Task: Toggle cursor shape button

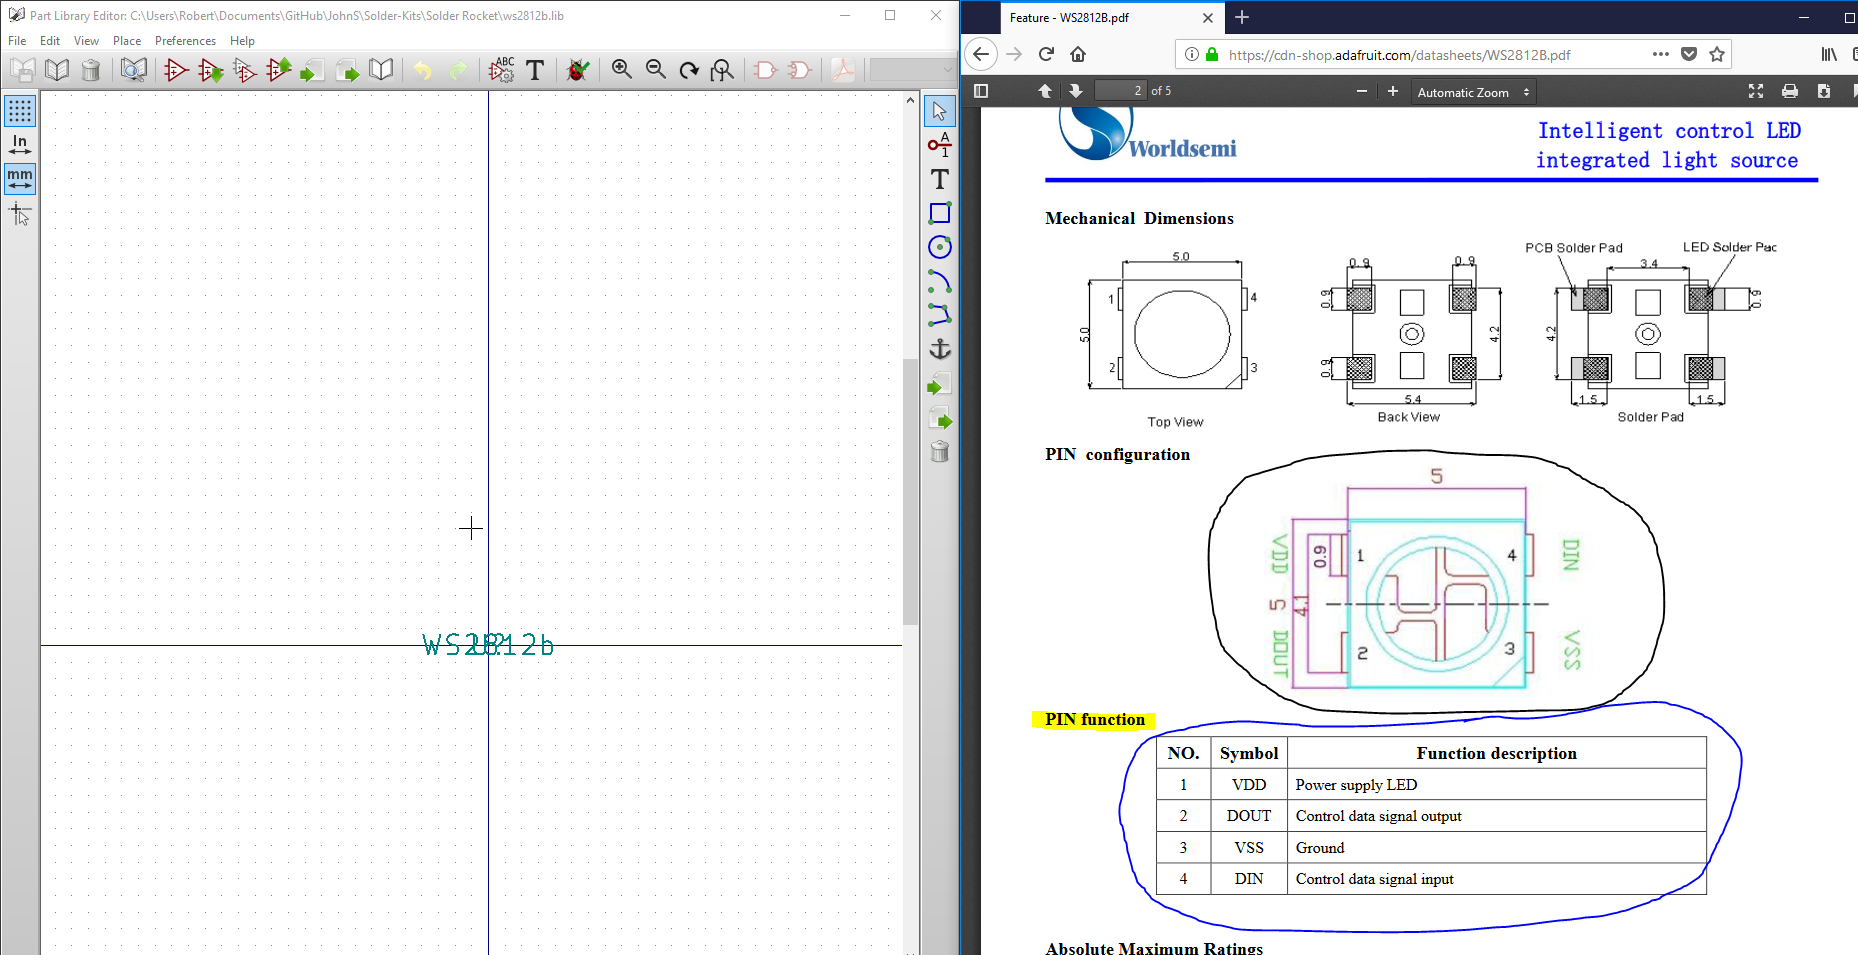Action: [20, 213]
